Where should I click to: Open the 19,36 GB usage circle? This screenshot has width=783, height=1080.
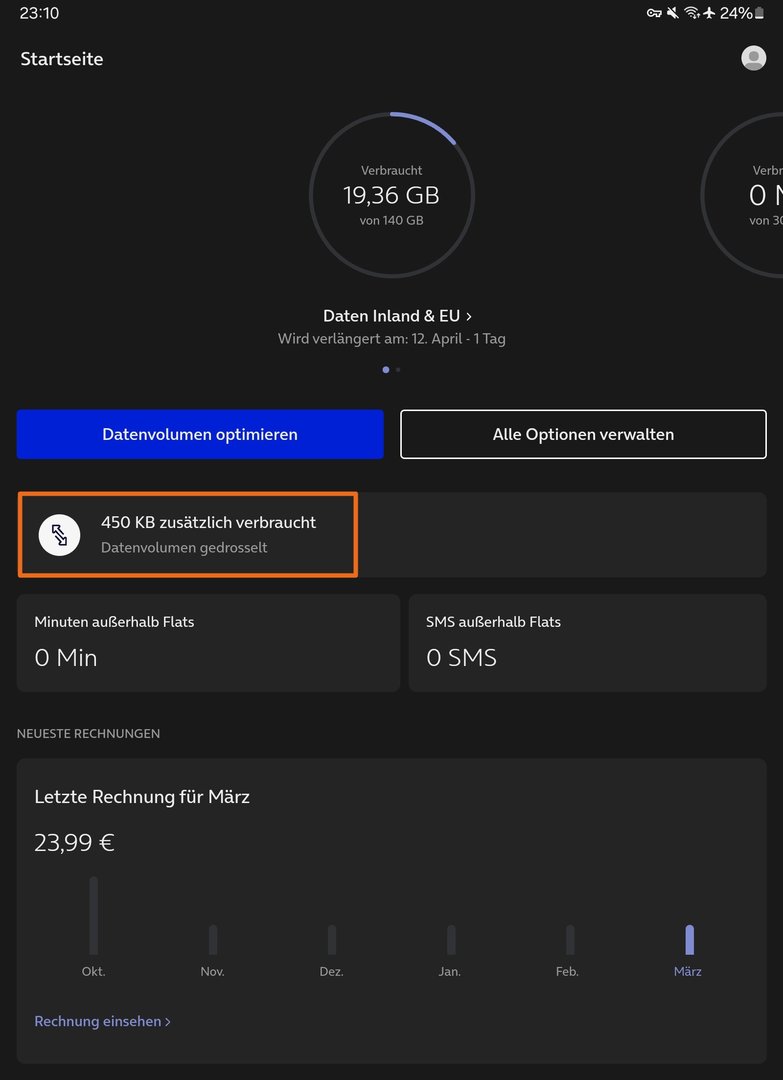(391, 195)
